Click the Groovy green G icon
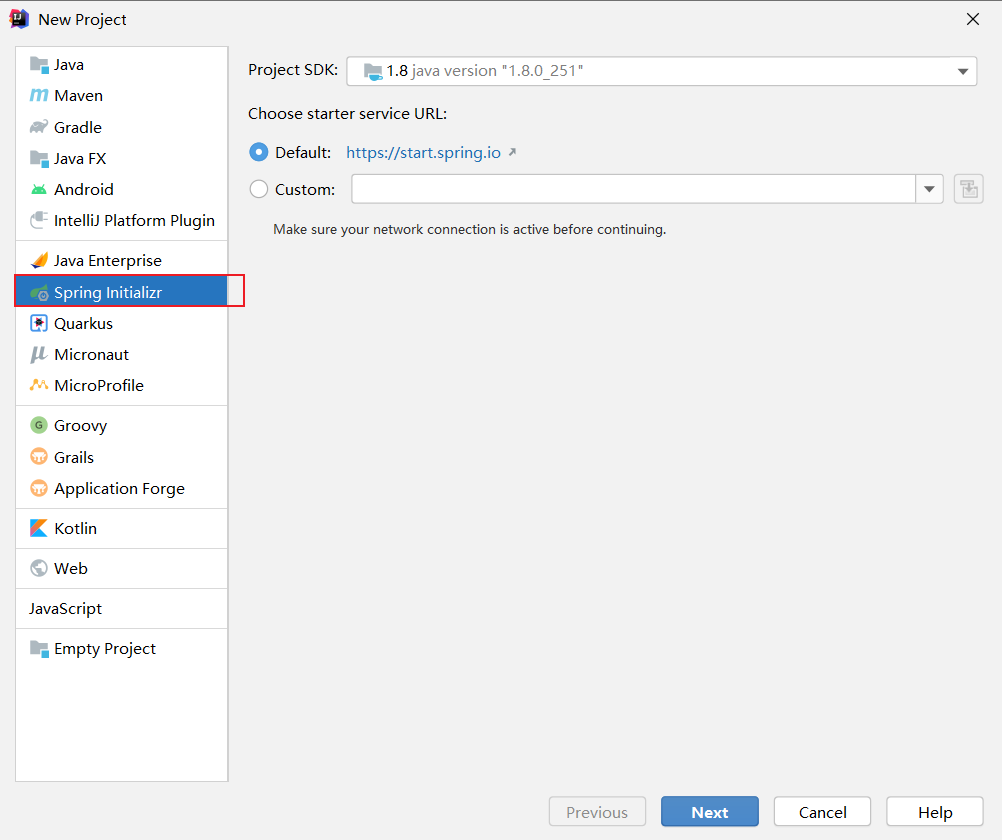Image resolution: width=1002 pixels, height=840 pixels. pyautogui.click(x=39, y=425)
